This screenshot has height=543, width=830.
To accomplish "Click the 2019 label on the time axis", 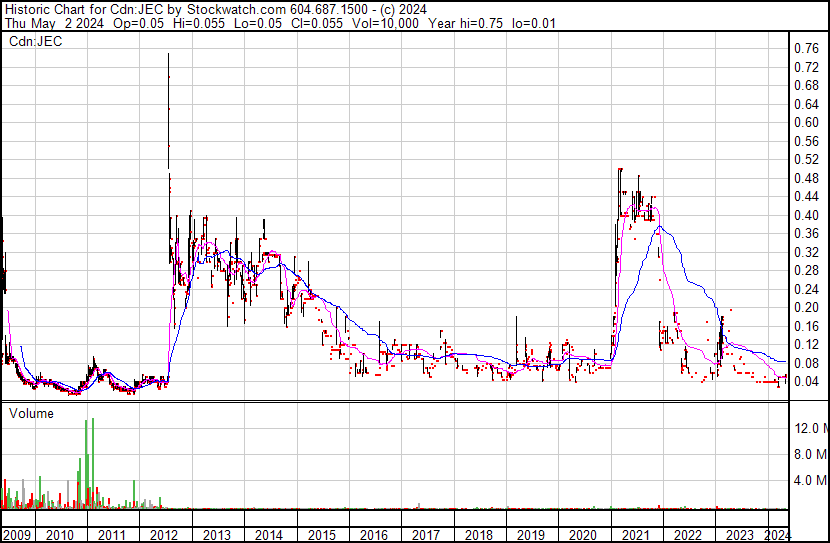I will pyautogui.click(x=530, y=535).
